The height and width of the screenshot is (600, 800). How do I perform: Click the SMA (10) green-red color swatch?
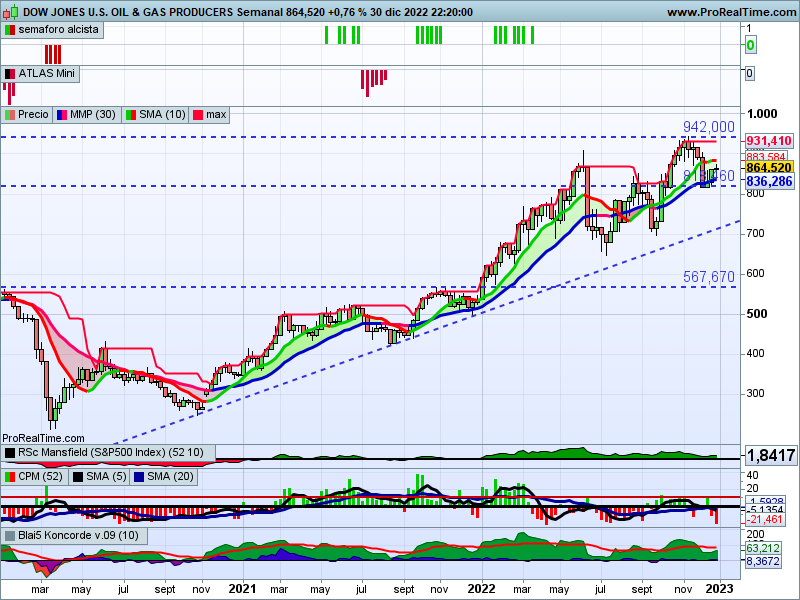131,115
